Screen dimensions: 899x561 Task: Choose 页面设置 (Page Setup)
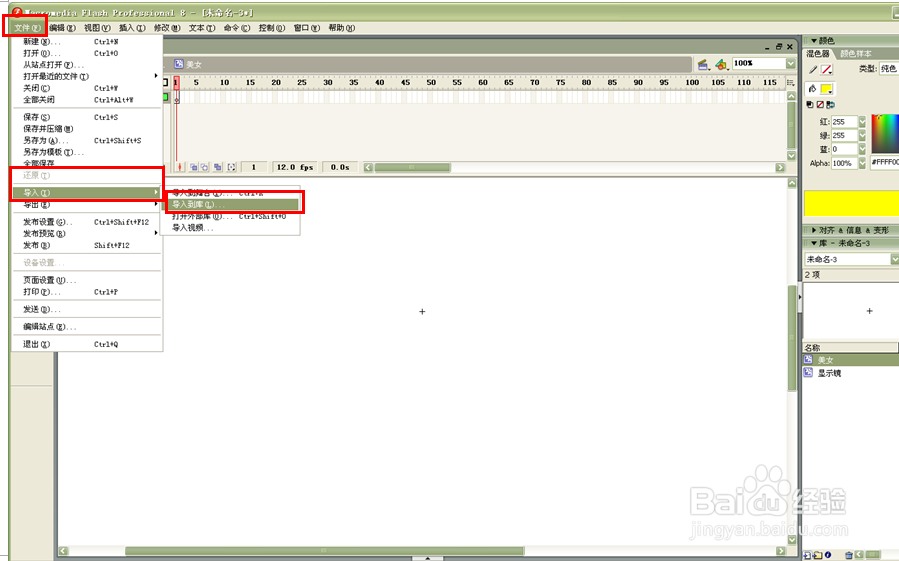point(87,280)
